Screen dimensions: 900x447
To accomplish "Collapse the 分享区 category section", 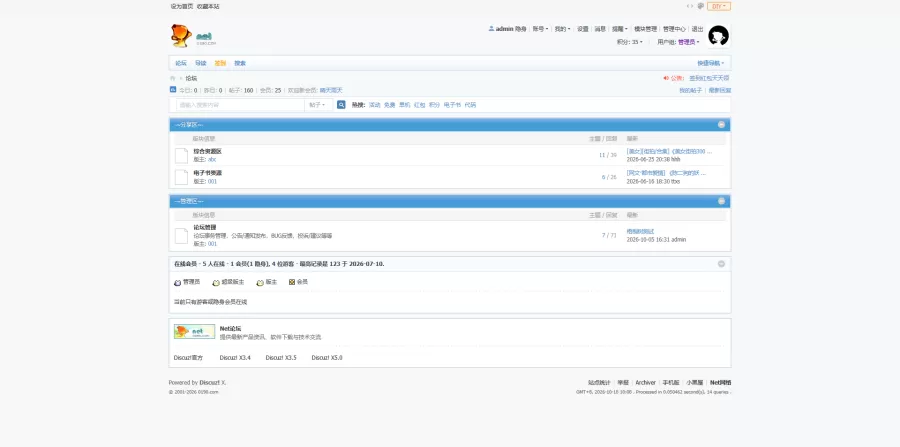I will [x=721, y=125].
